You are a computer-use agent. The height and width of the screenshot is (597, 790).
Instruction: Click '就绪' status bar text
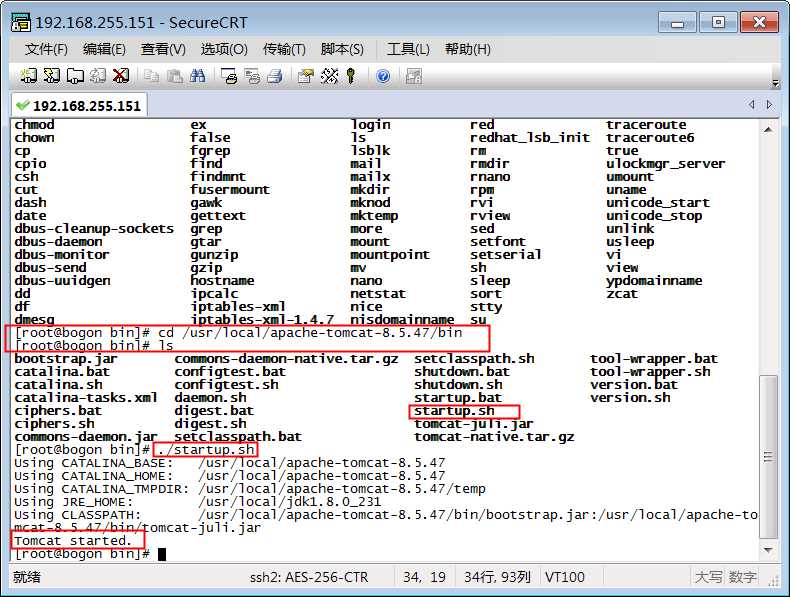pos(27,577)
